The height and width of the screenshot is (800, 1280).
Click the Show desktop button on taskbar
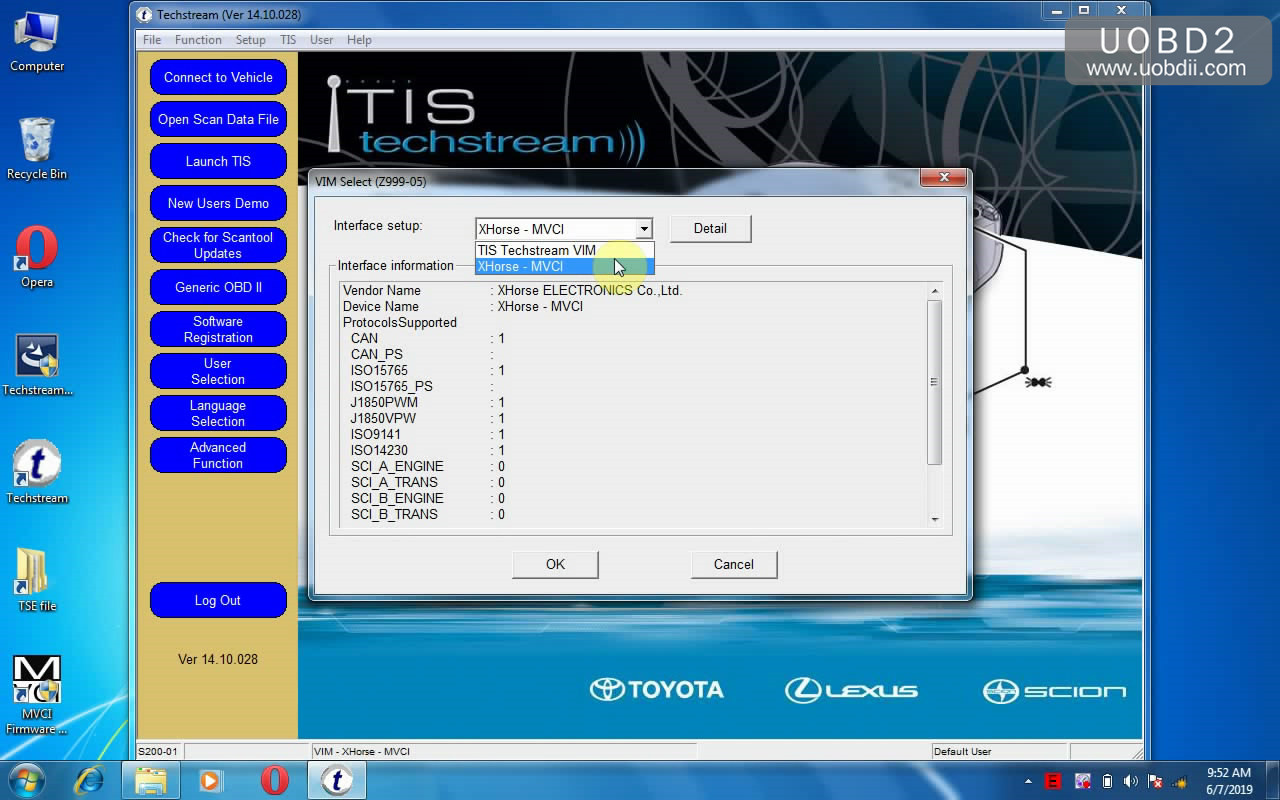pos(1273,781)
